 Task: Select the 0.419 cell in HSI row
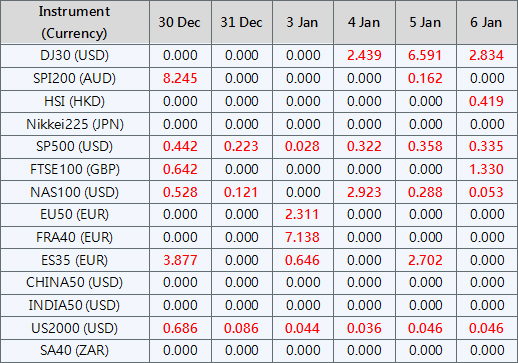click(x=487, y=101)
